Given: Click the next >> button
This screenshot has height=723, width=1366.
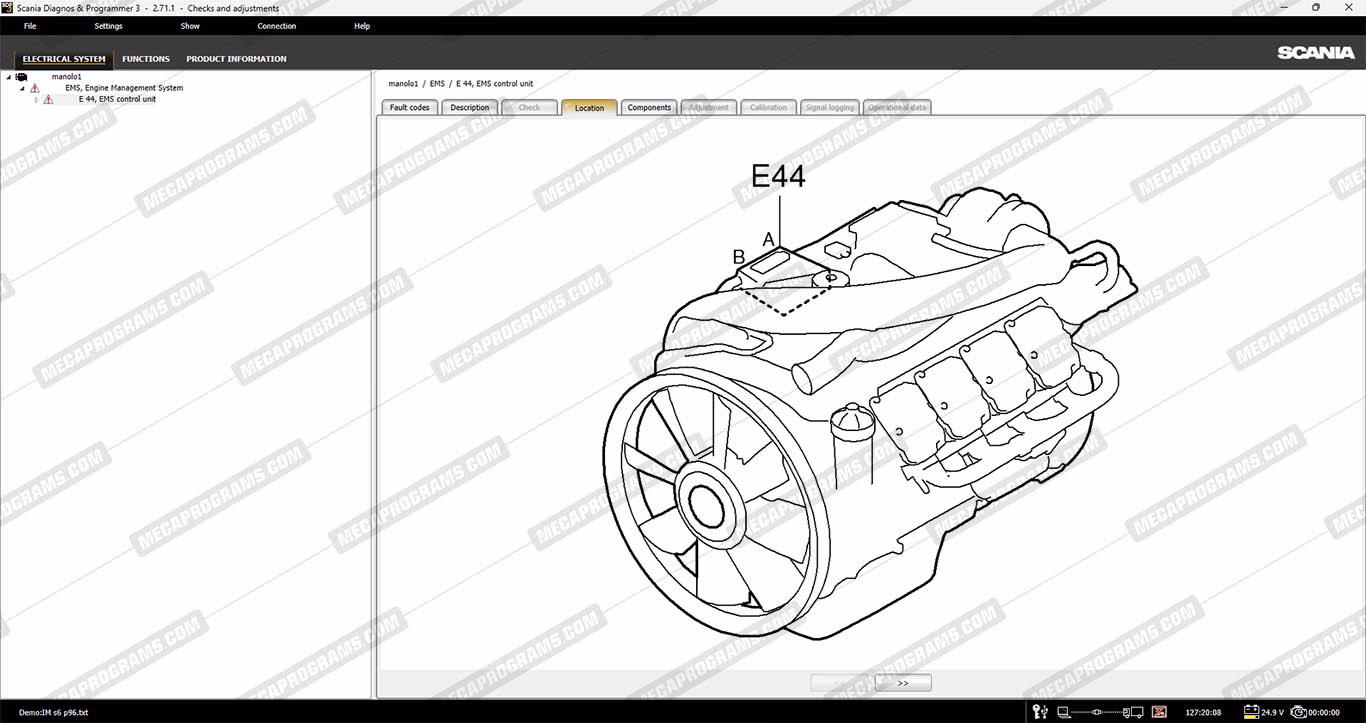Looking at the screenshot, I should coord(902,683).
